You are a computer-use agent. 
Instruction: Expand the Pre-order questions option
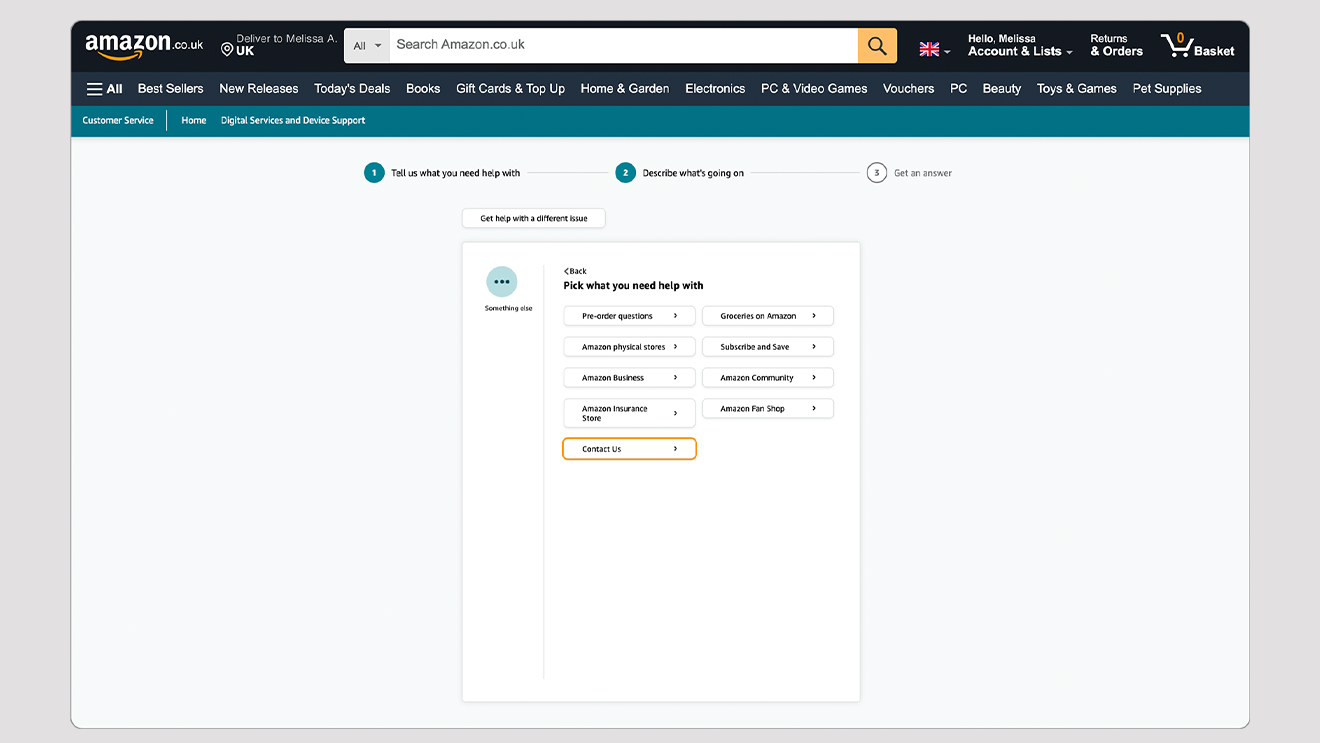629,316
